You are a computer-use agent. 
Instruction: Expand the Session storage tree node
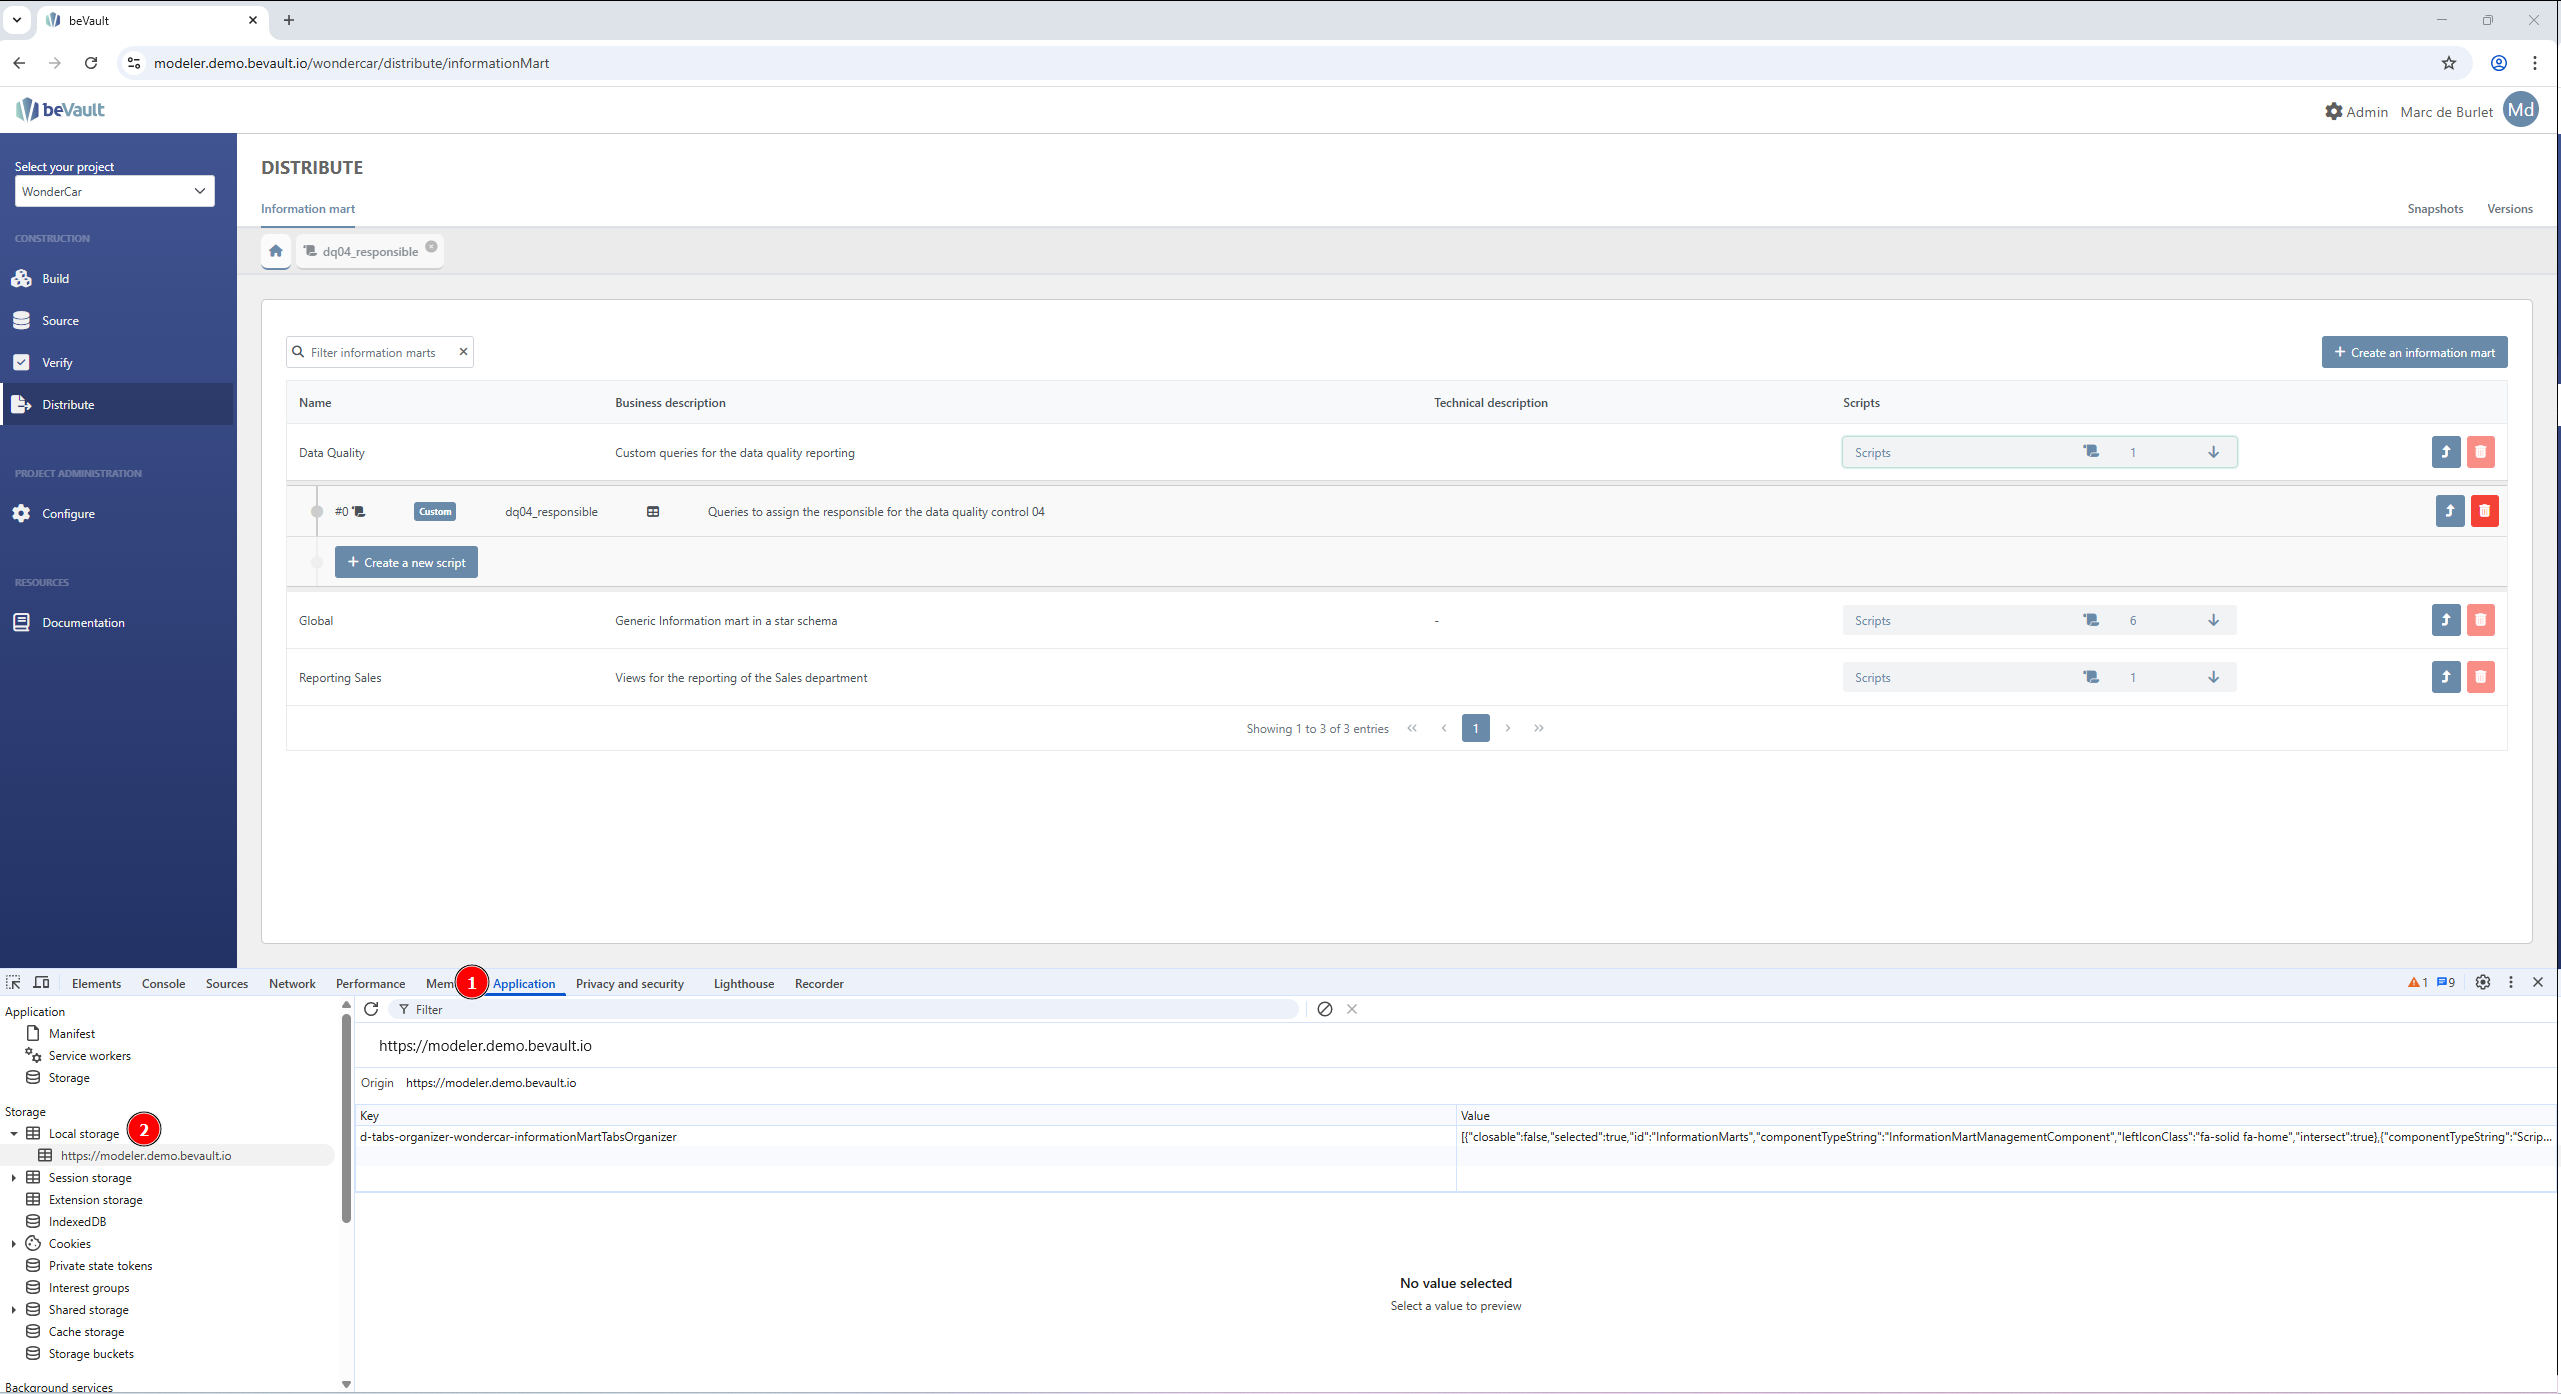(x=14, y=1178)
